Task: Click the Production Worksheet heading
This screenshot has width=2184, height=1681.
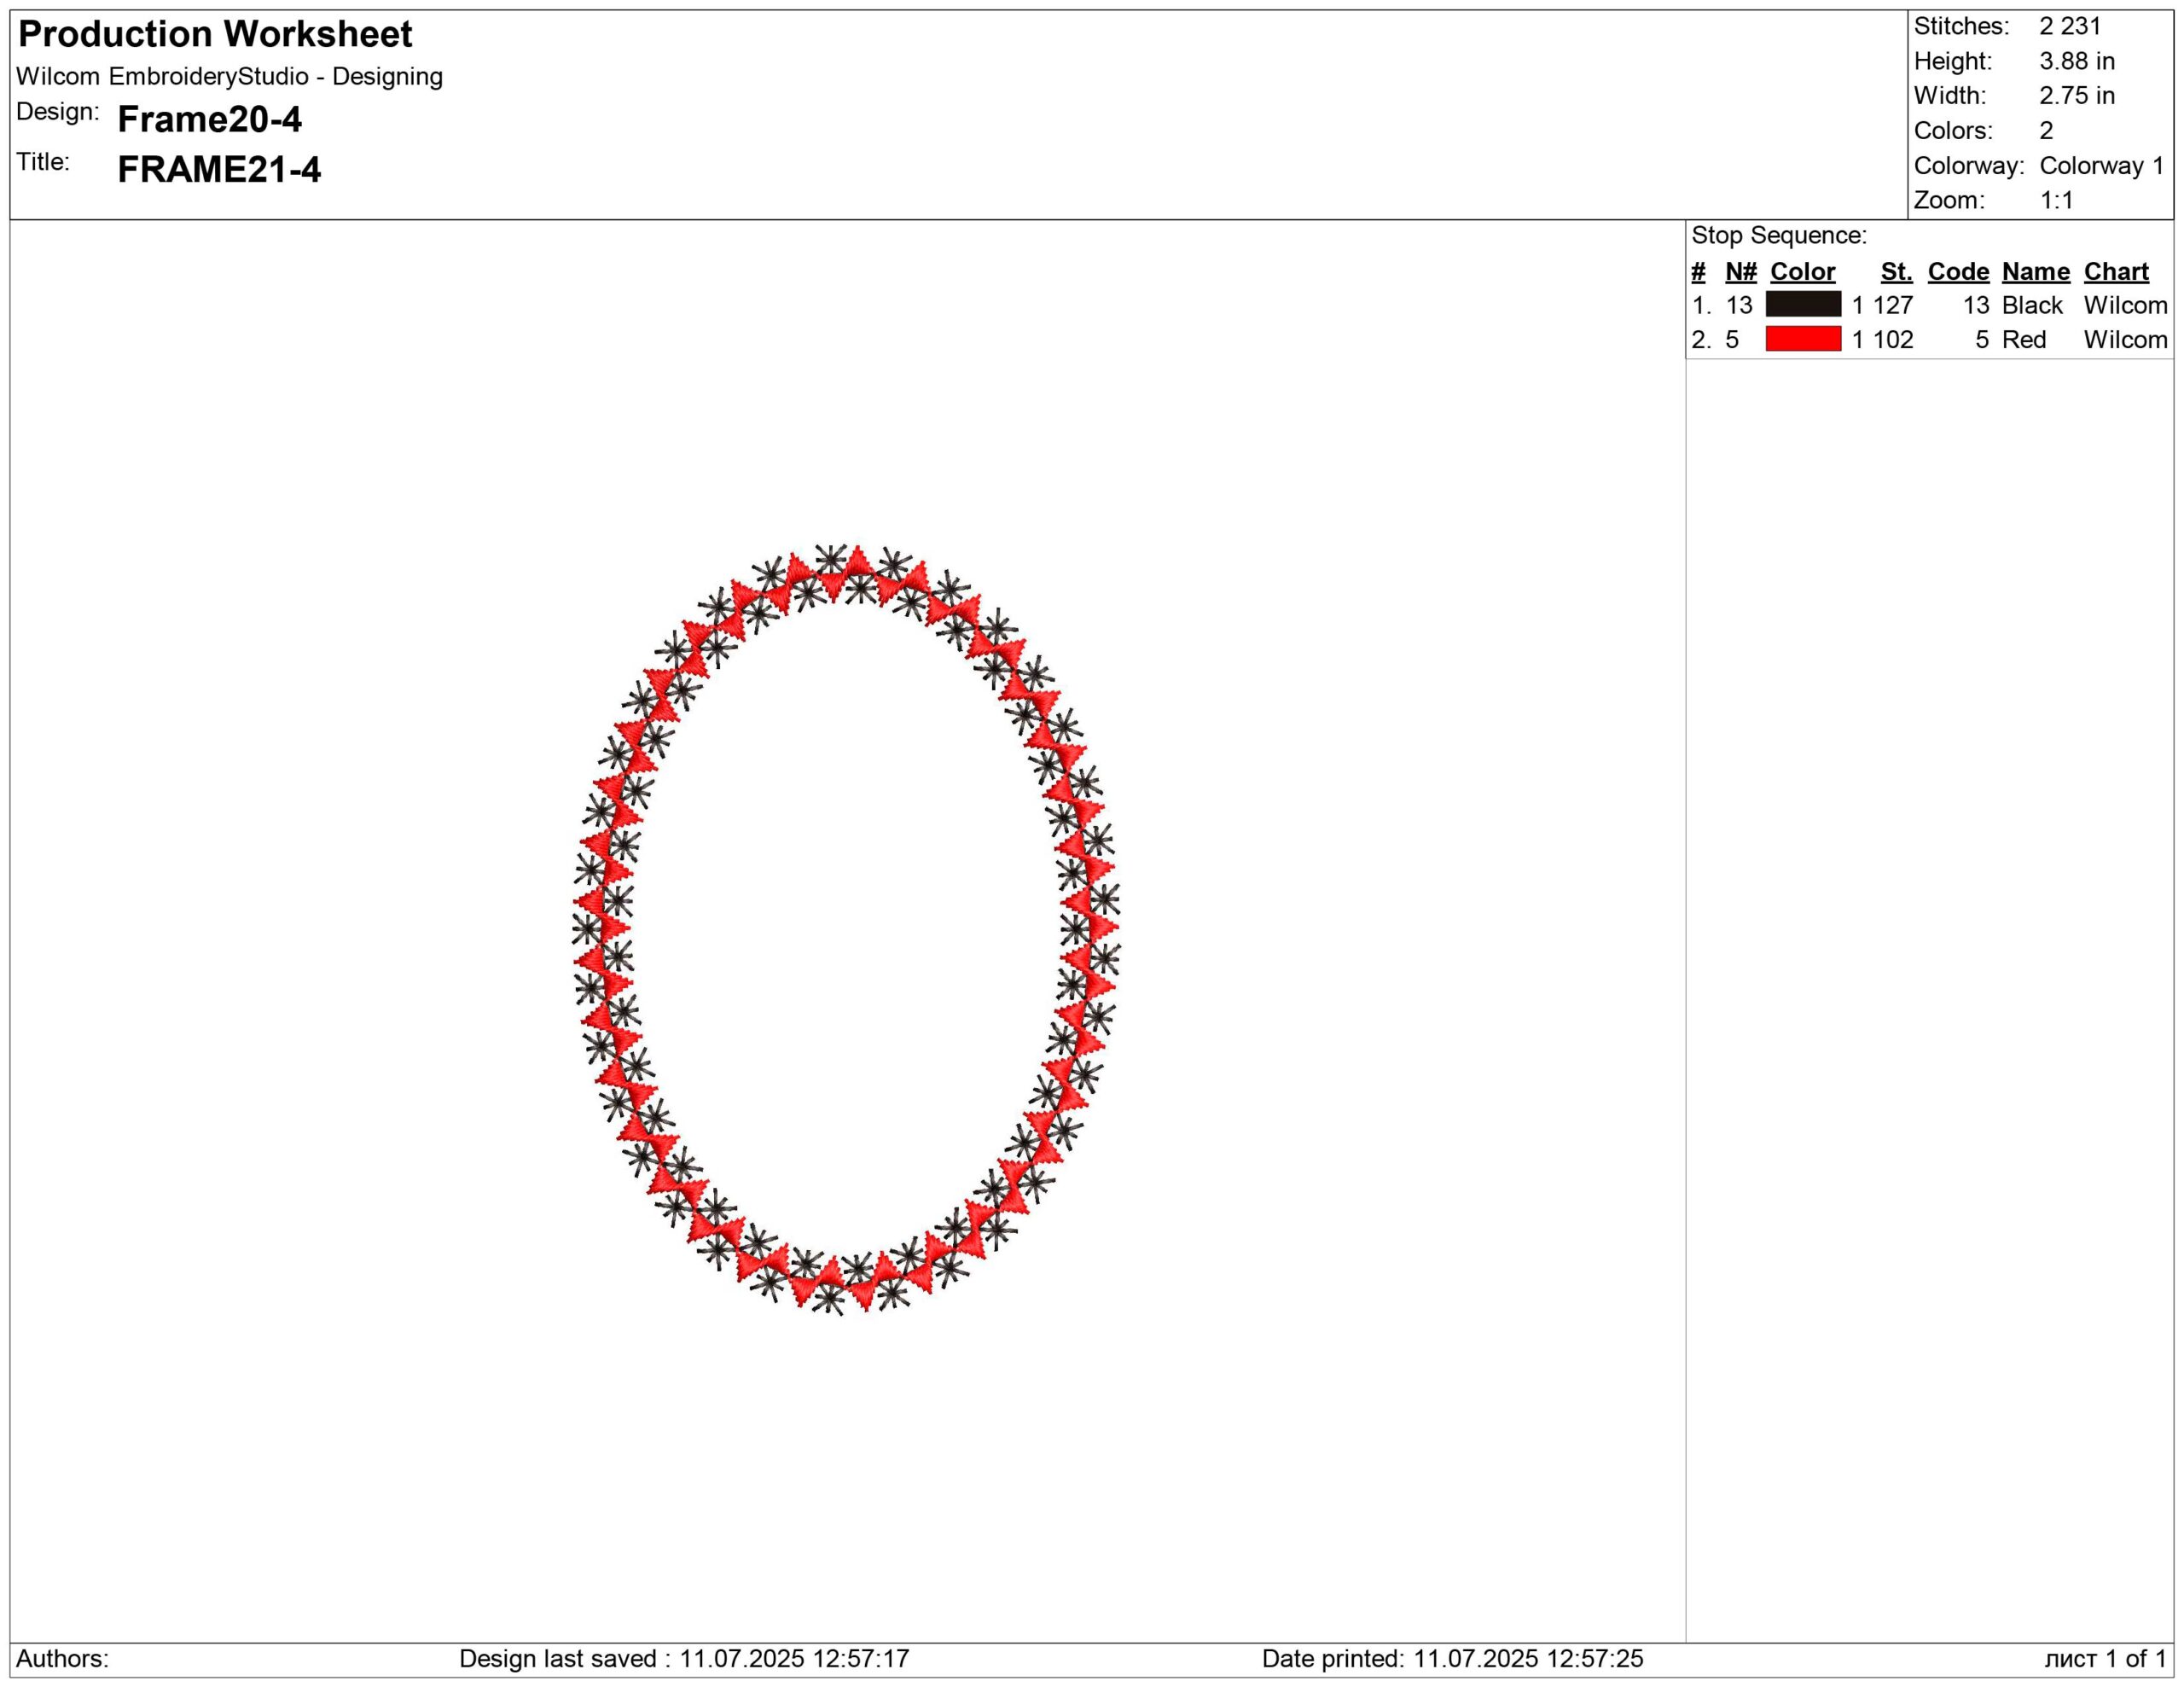Action: point(215,34)
